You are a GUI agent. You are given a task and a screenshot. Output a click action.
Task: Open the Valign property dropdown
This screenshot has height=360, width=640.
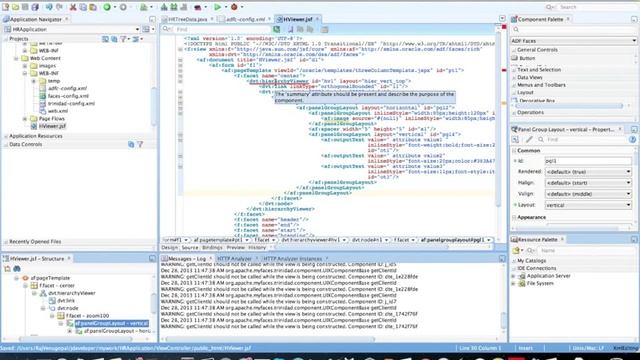(x=588, y=194)
